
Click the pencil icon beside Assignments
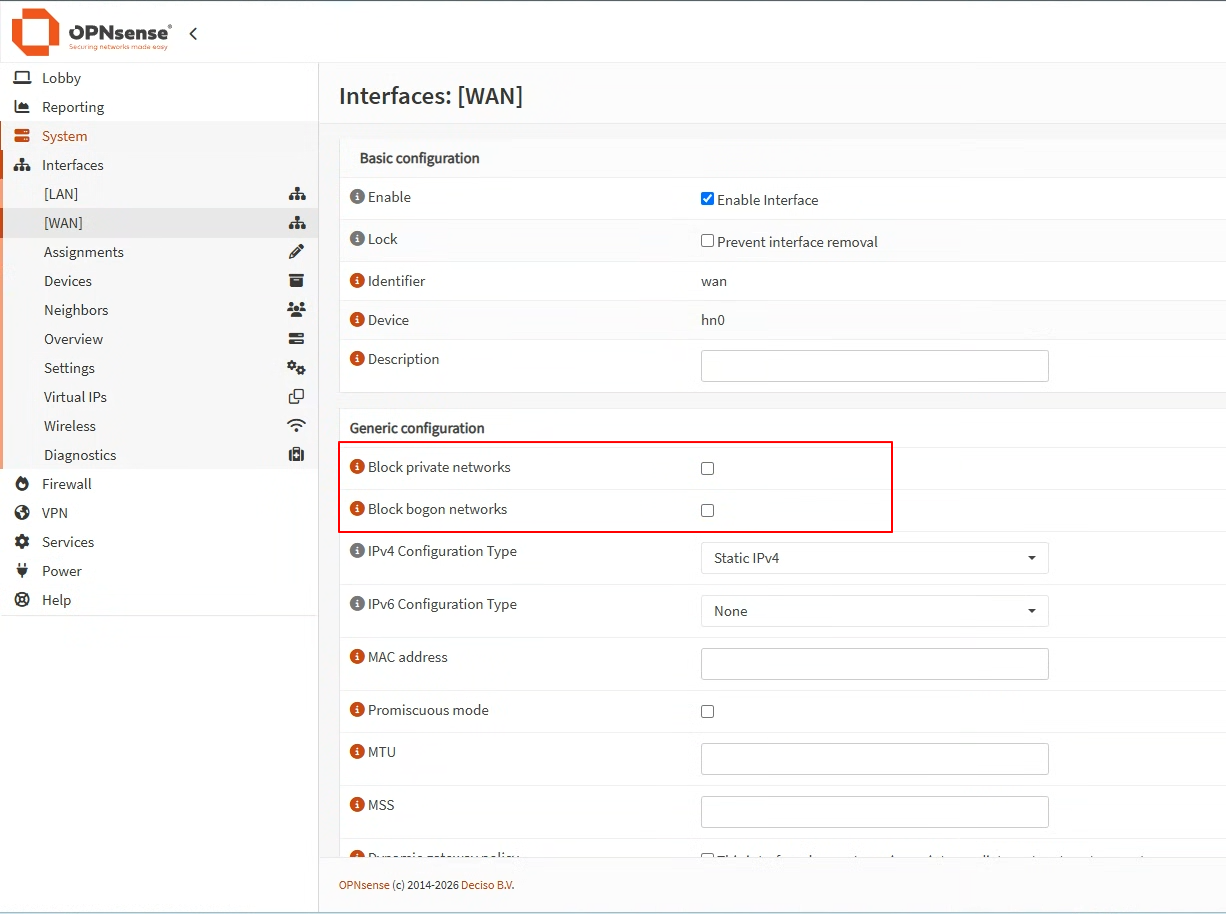(x=296, y=252)
